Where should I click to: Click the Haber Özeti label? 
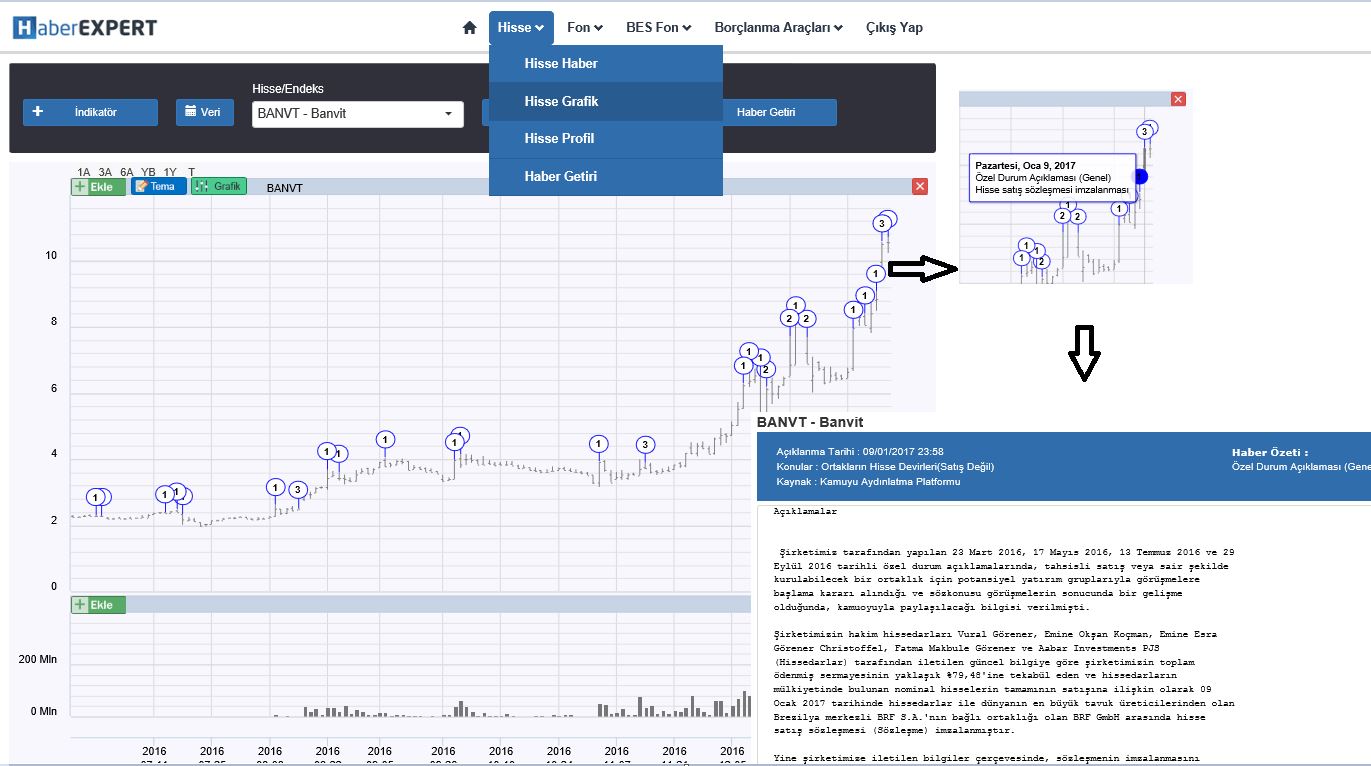tap(1270, 453)
